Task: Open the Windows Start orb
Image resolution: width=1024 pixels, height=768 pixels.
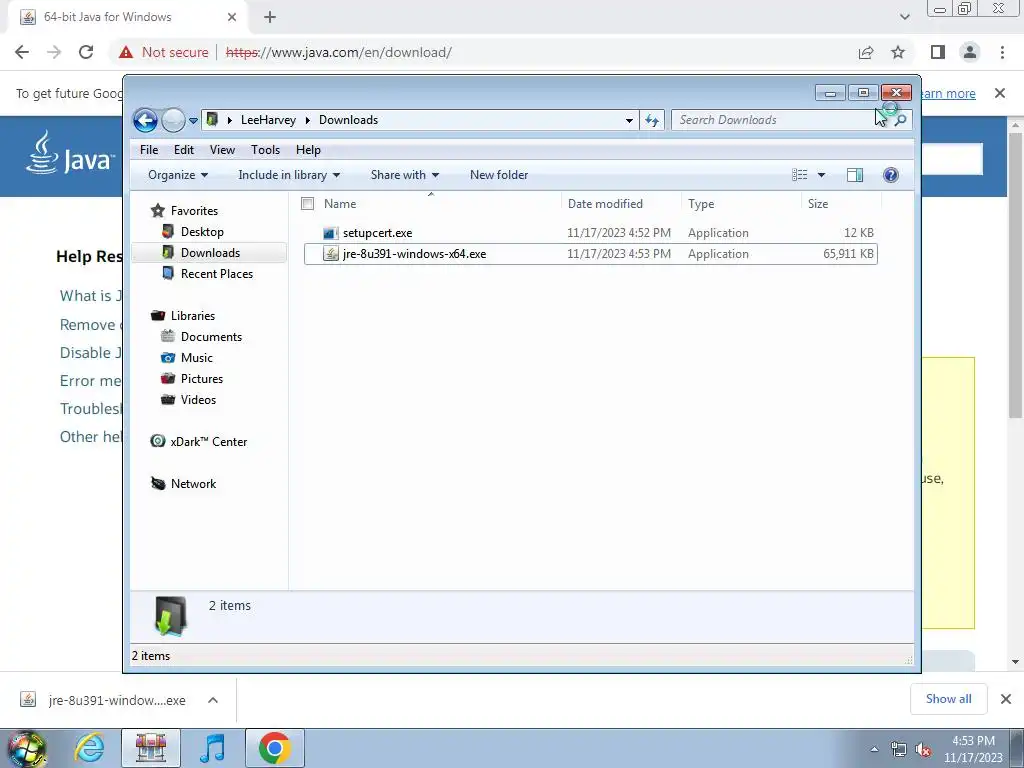Action: 27,748
